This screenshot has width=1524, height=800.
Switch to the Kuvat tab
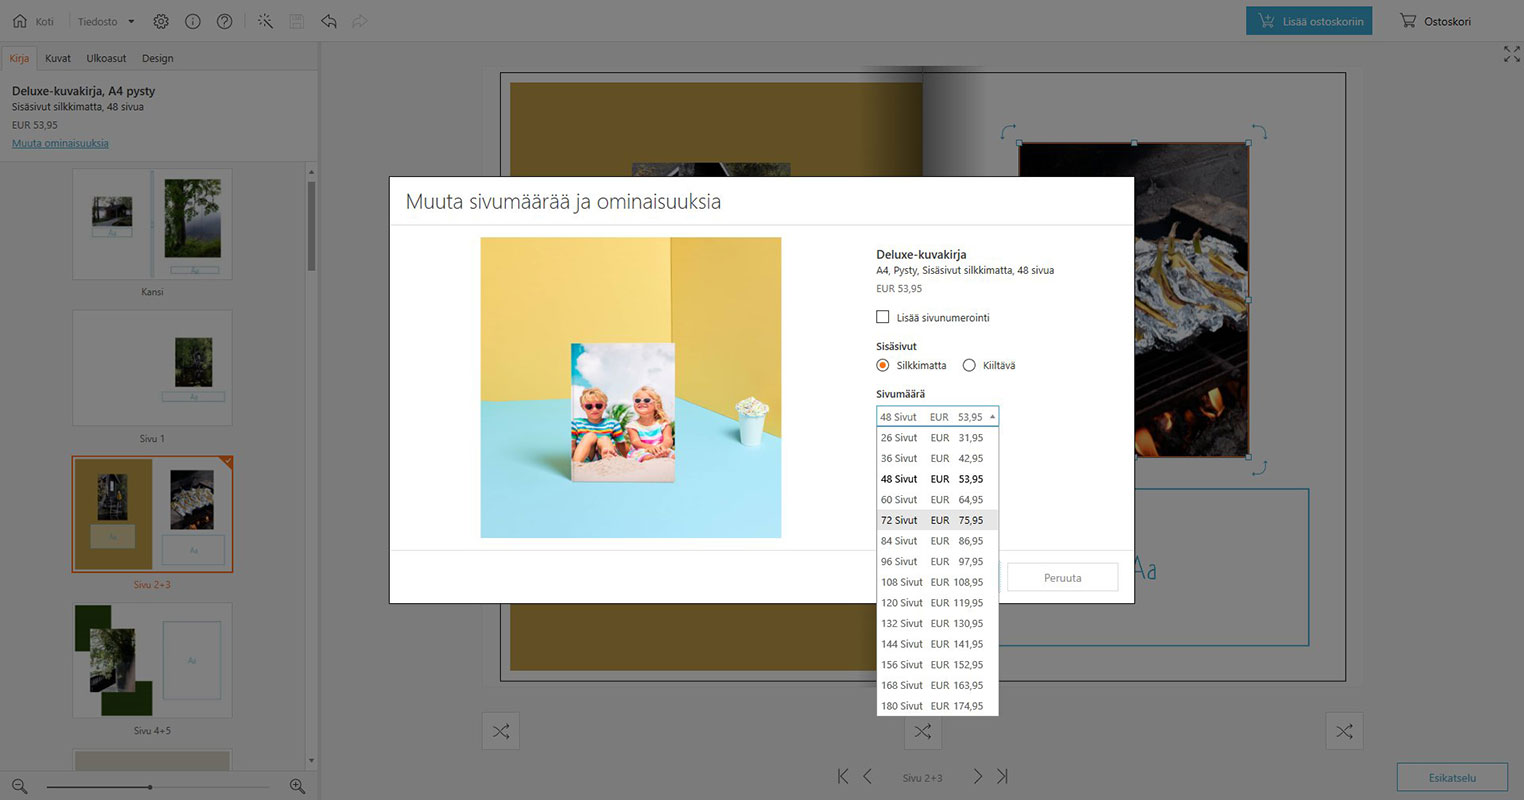[58, 58]
